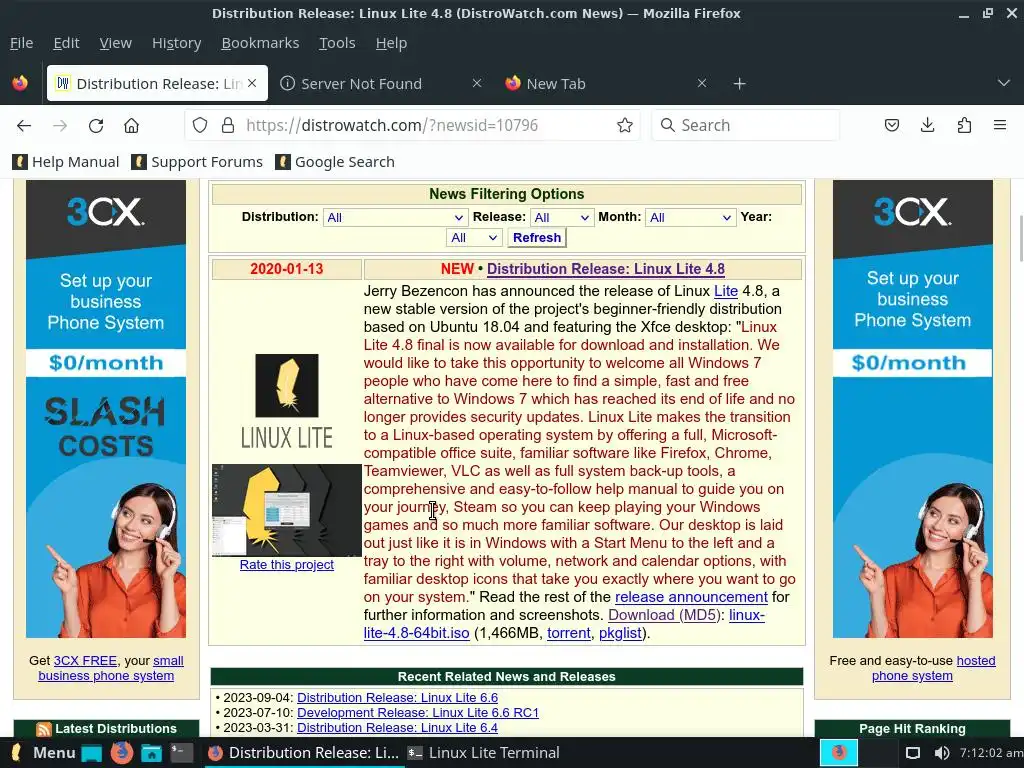Open the file manager taskbar launcher
1024x768 pixels.
[x=152, y=753]
